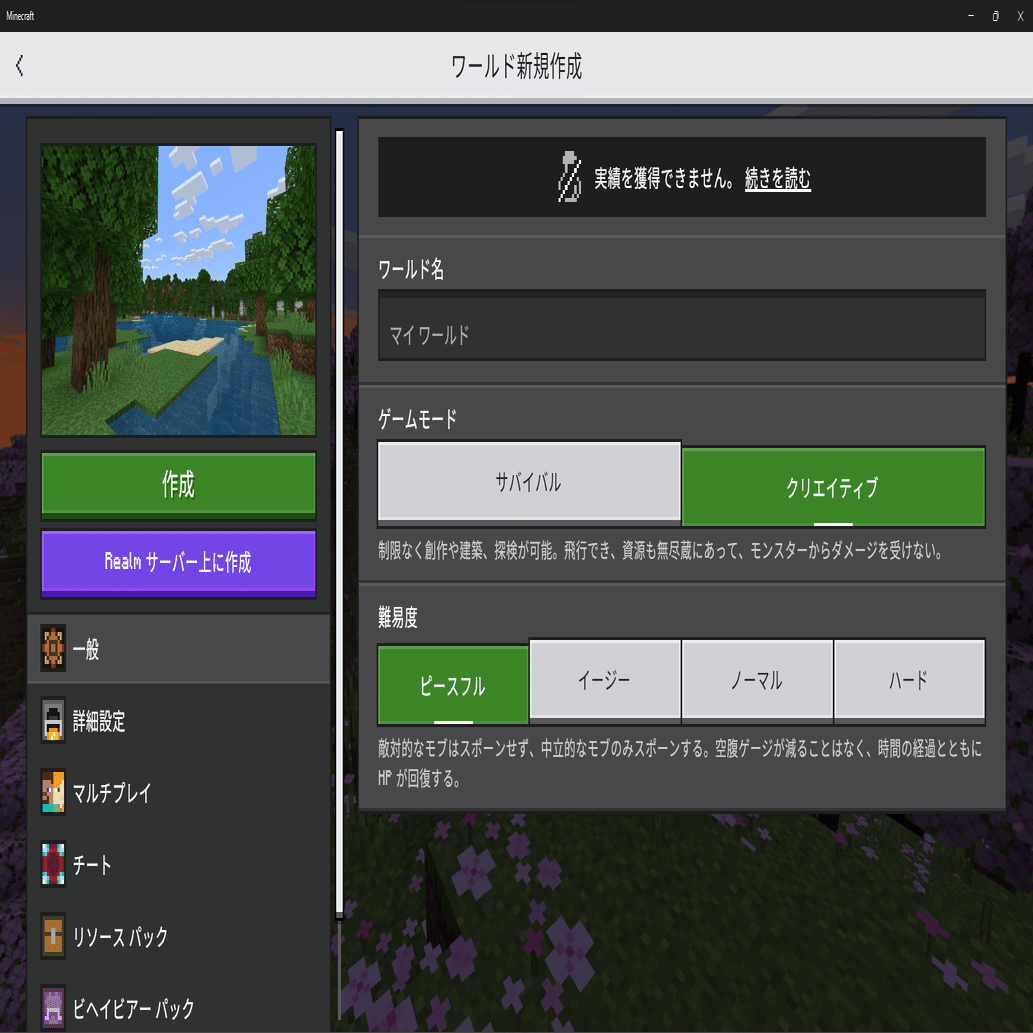
Task: Click the green 作成 button
Action: point(179,484)
